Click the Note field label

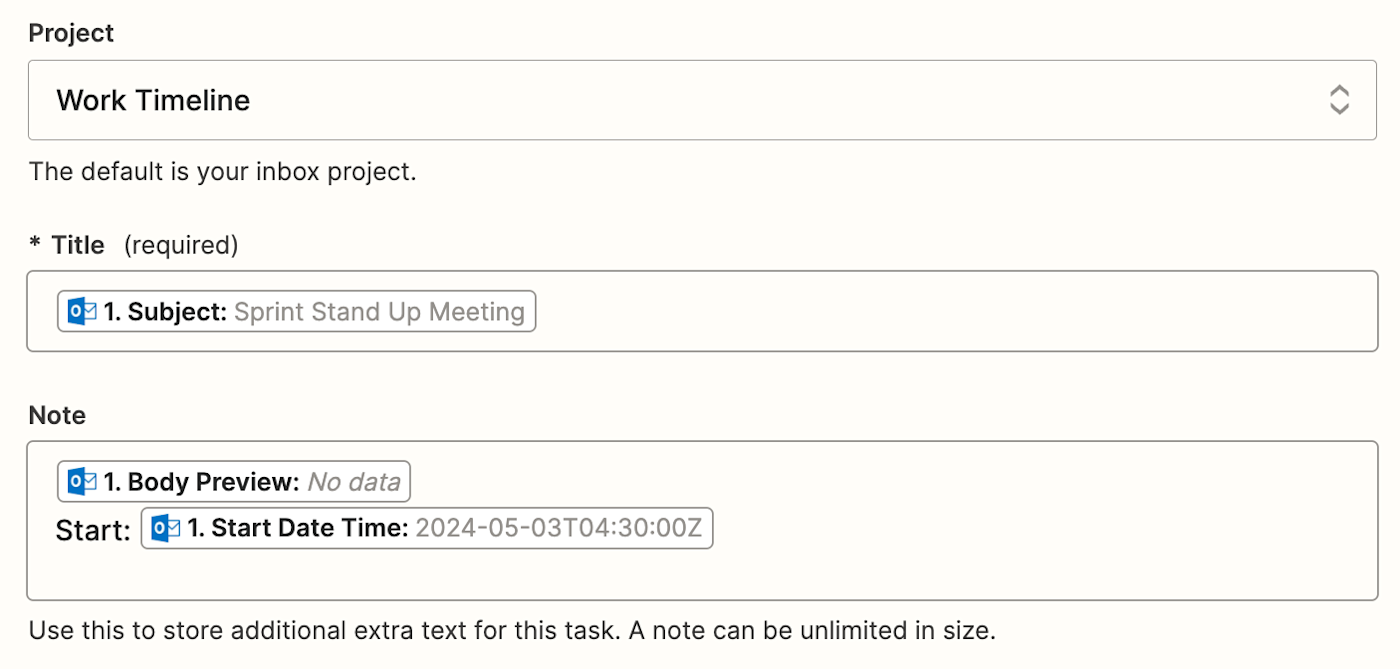pos(57,415)
